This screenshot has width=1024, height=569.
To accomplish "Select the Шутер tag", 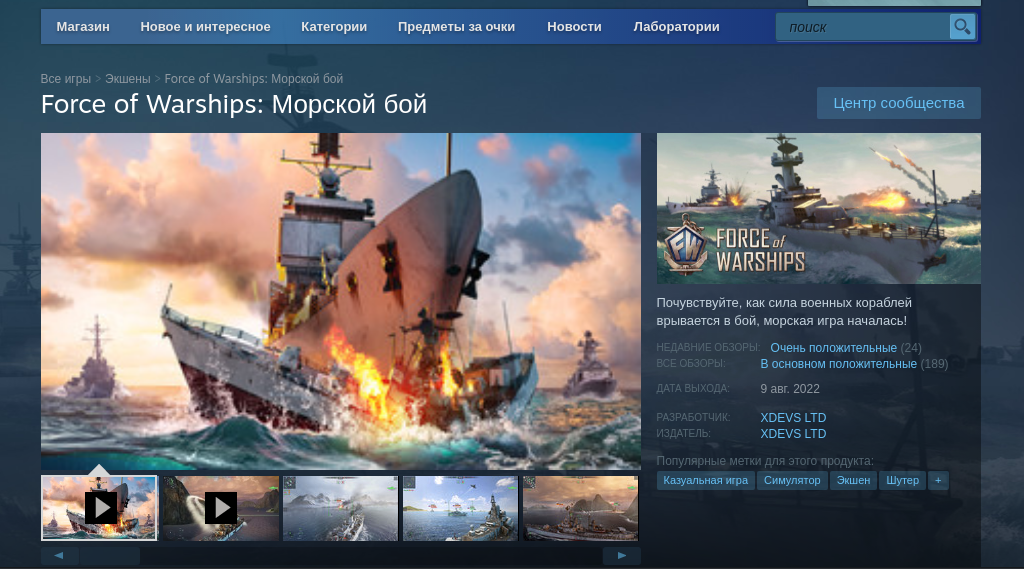I will (x=902, y=480).
